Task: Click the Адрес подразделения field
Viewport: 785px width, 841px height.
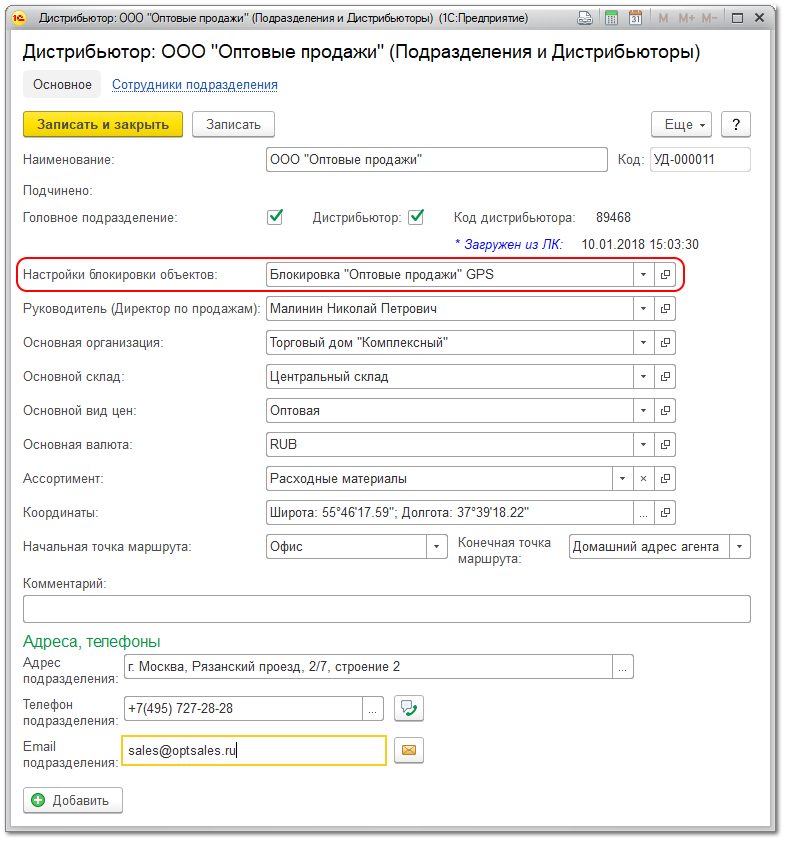Action: 368,667
